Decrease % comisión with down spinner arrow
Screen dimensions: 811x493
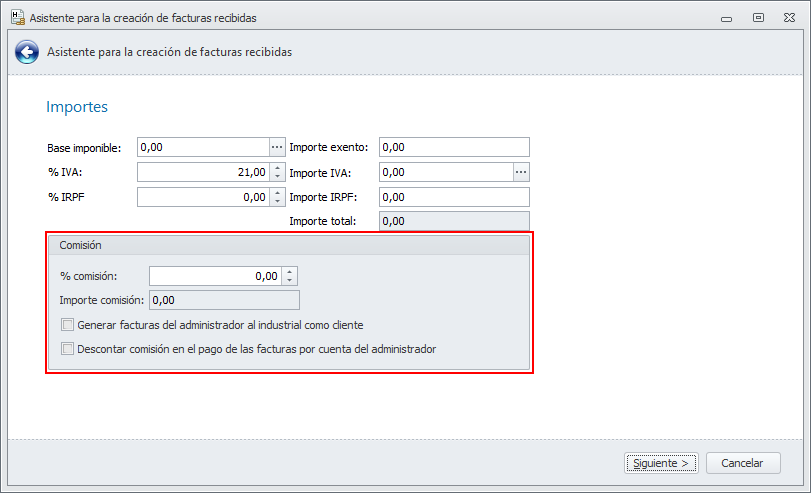click(x=290, y=280)
